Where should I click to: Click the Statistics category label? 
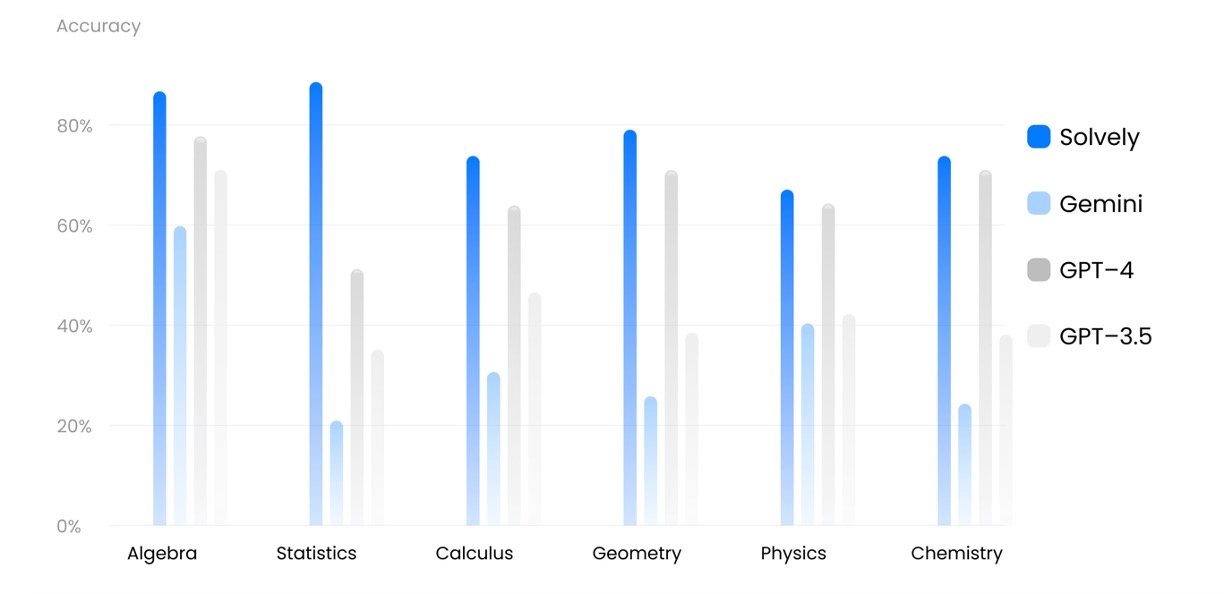(x=316, y=553)
